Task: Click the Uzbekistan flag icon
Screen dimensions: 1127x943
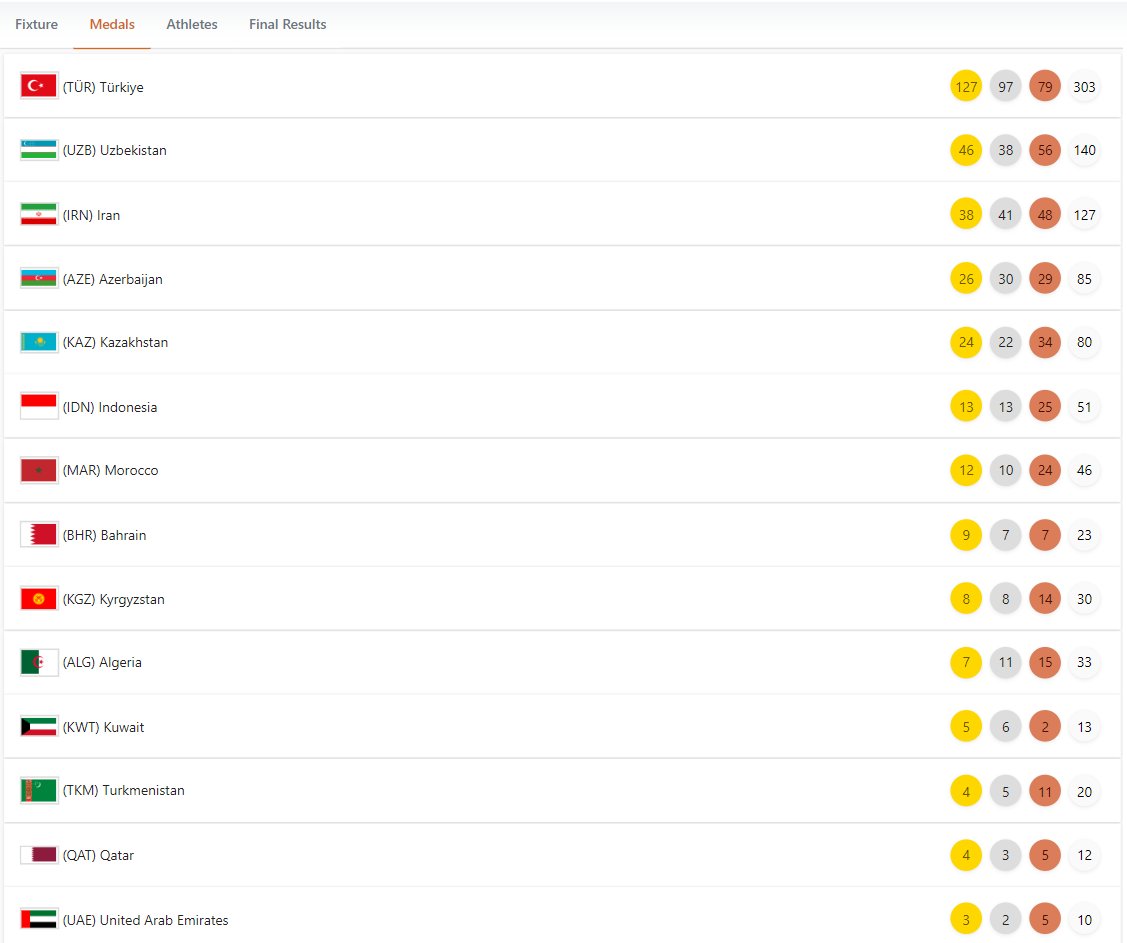Action: click(39, 150)
